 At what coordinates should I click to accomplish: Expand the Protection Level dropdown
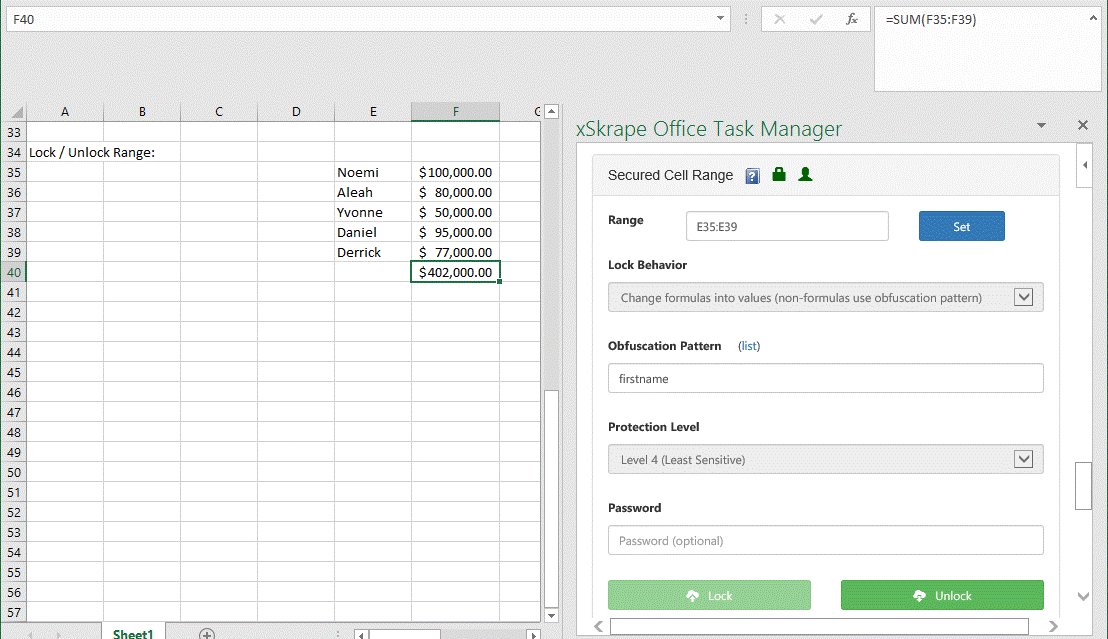(x=1023, y=459)
